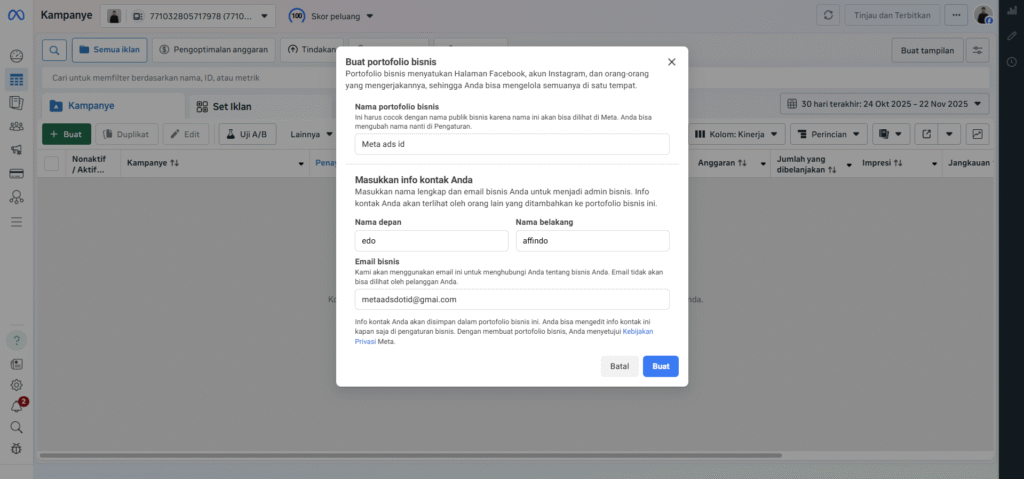Click the Email bisnis input field

tap(512, 299)
